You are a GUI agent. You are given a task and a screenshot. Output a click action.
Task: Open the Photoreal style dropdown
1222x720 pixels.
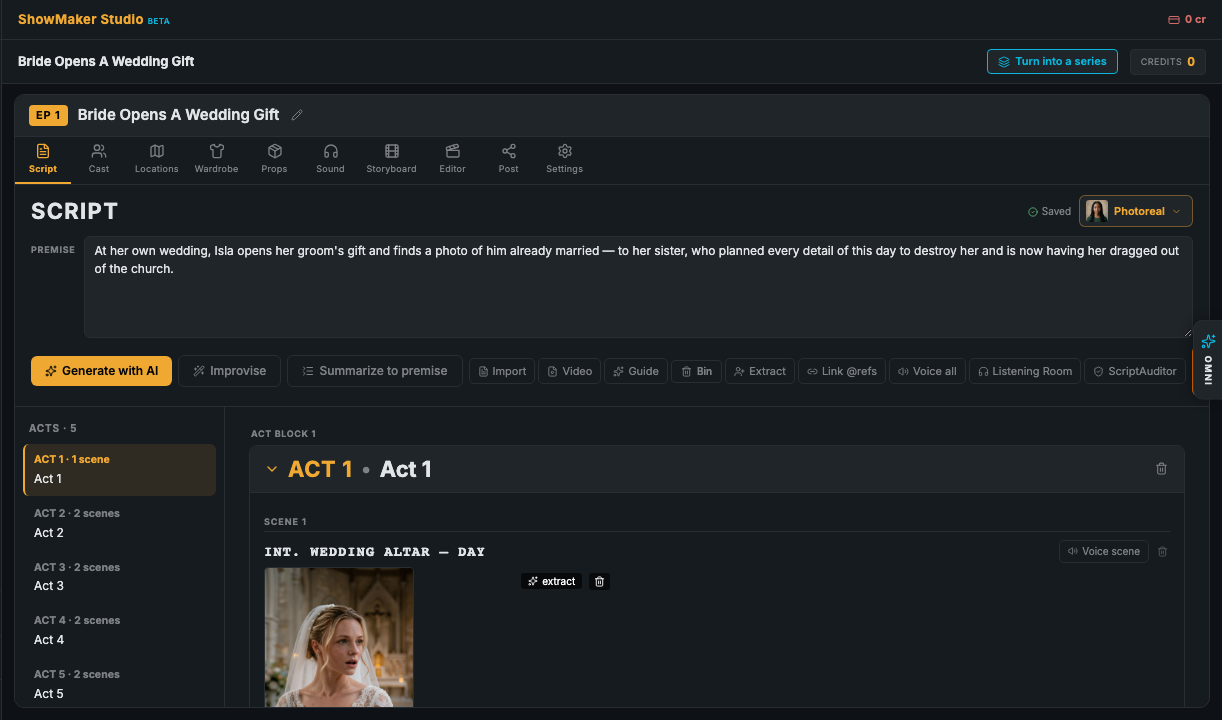(x=1135, y=211)
